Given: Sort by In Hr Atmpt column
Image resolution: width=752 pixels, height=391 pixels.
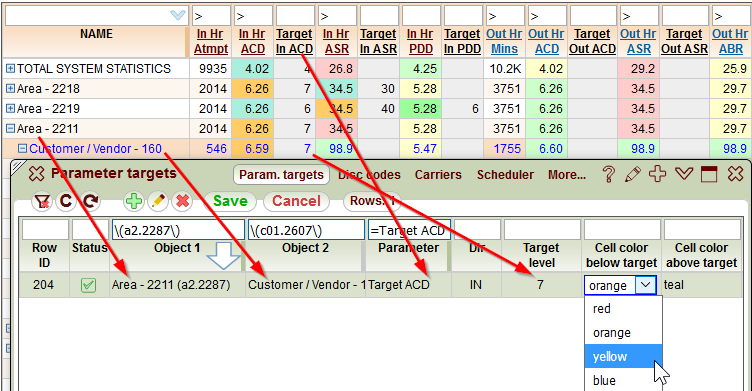Looking at the screenshot, I should (211, 41).
